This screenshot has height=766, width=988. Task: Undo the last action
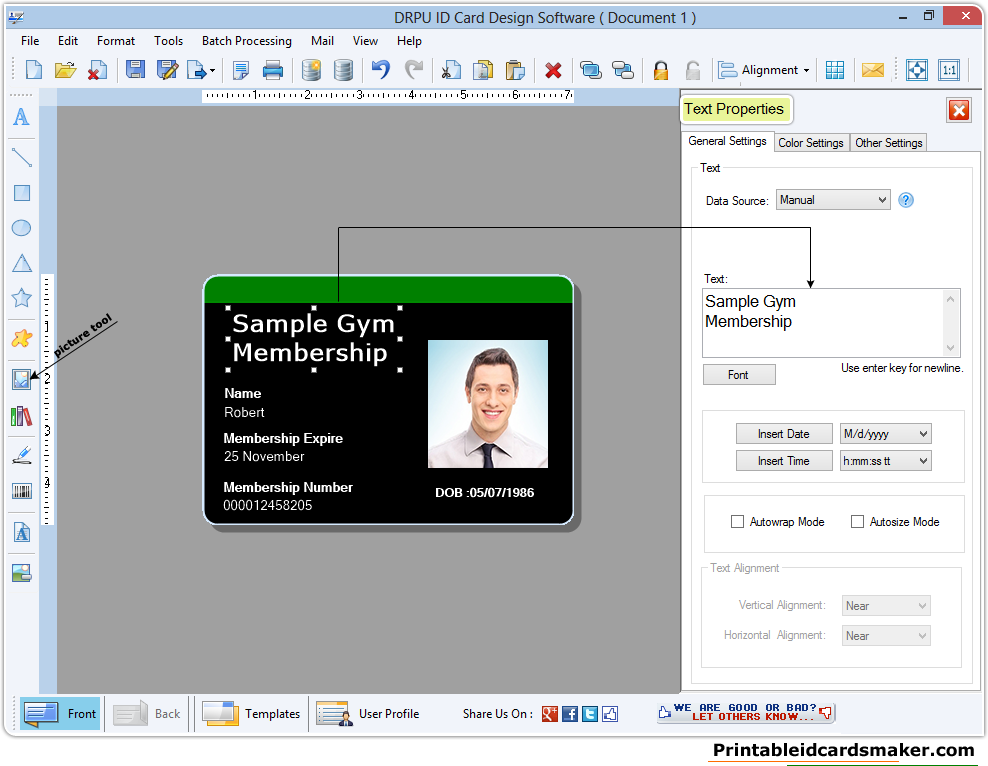[x=381, y=69]
